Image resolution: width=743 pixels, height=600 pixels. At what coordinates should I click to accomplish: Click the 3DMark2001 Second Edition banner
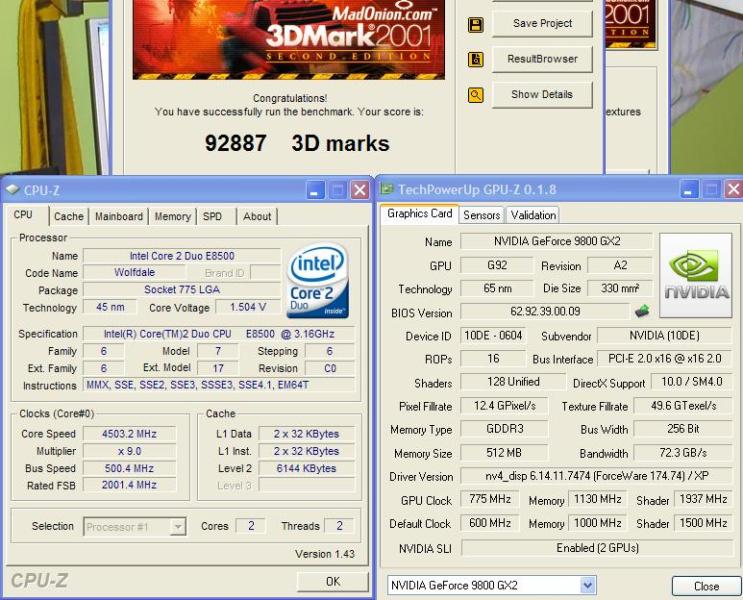[x=289, y=40]
